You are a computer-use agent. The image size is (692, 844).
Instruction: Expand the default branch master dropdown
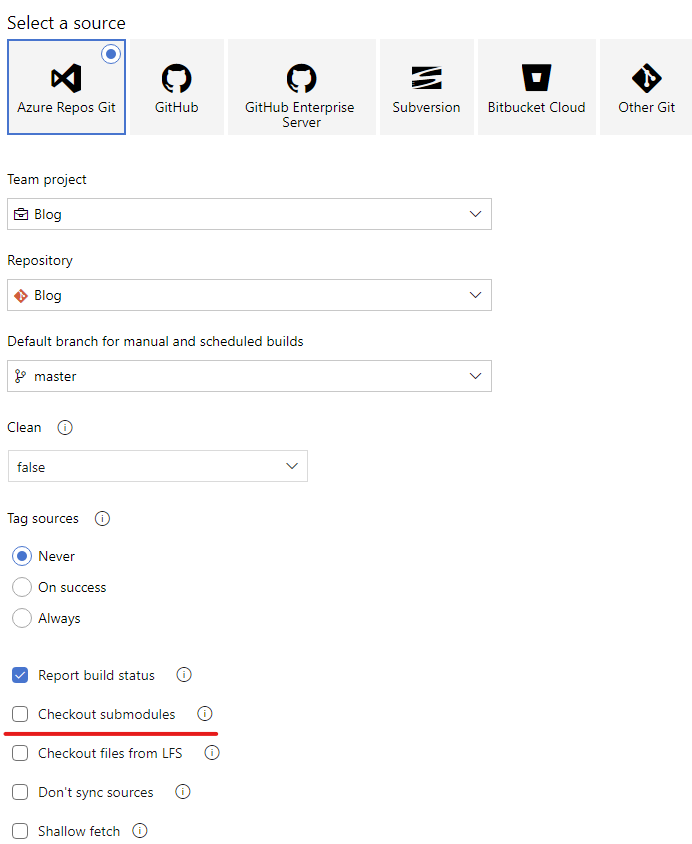coord(249,376)
